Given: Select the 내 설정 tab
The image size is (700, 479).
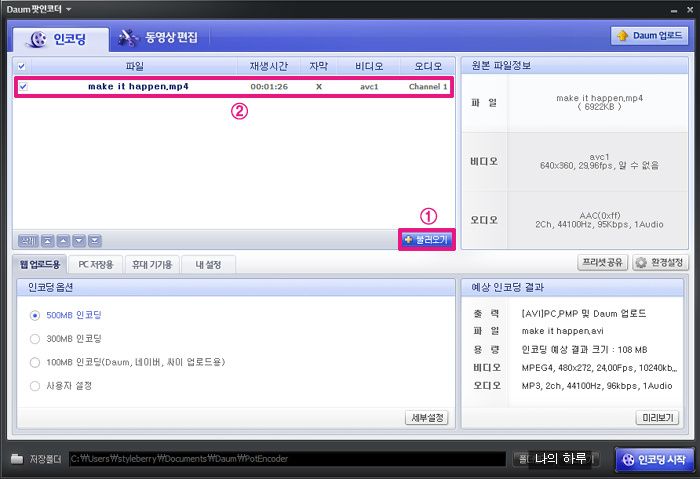Looking at the screenshot, I should [x=208, y=265].
